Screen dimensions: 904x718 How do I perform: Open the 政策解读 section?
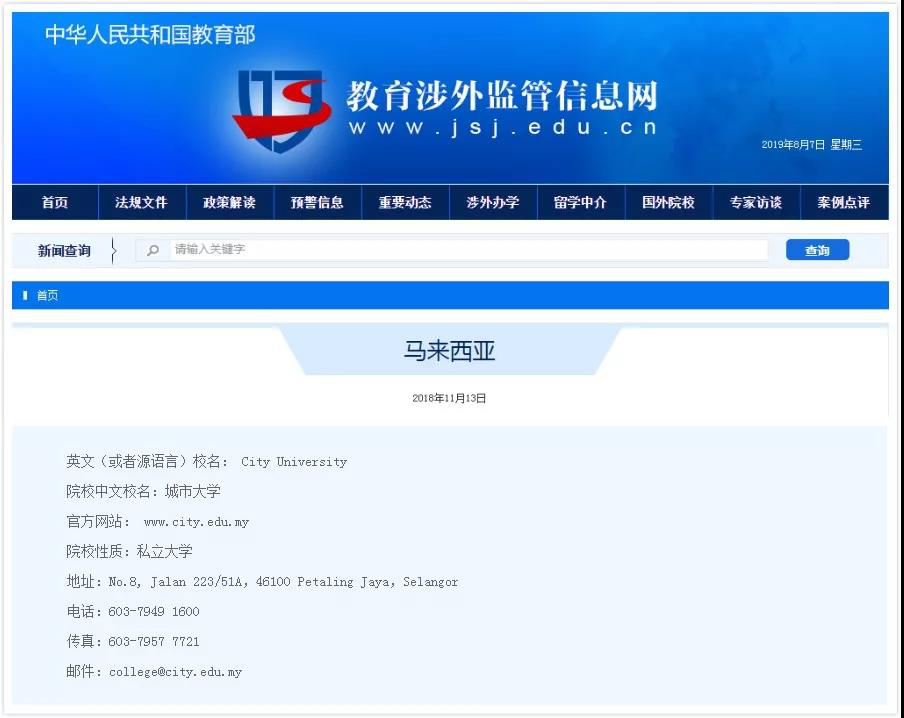point(229,202)
